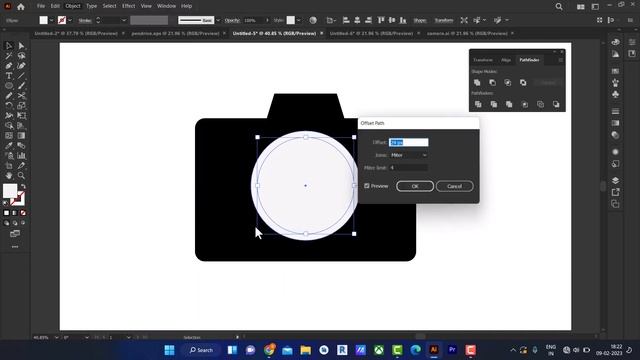Choose the Line Segment tool

21,76
